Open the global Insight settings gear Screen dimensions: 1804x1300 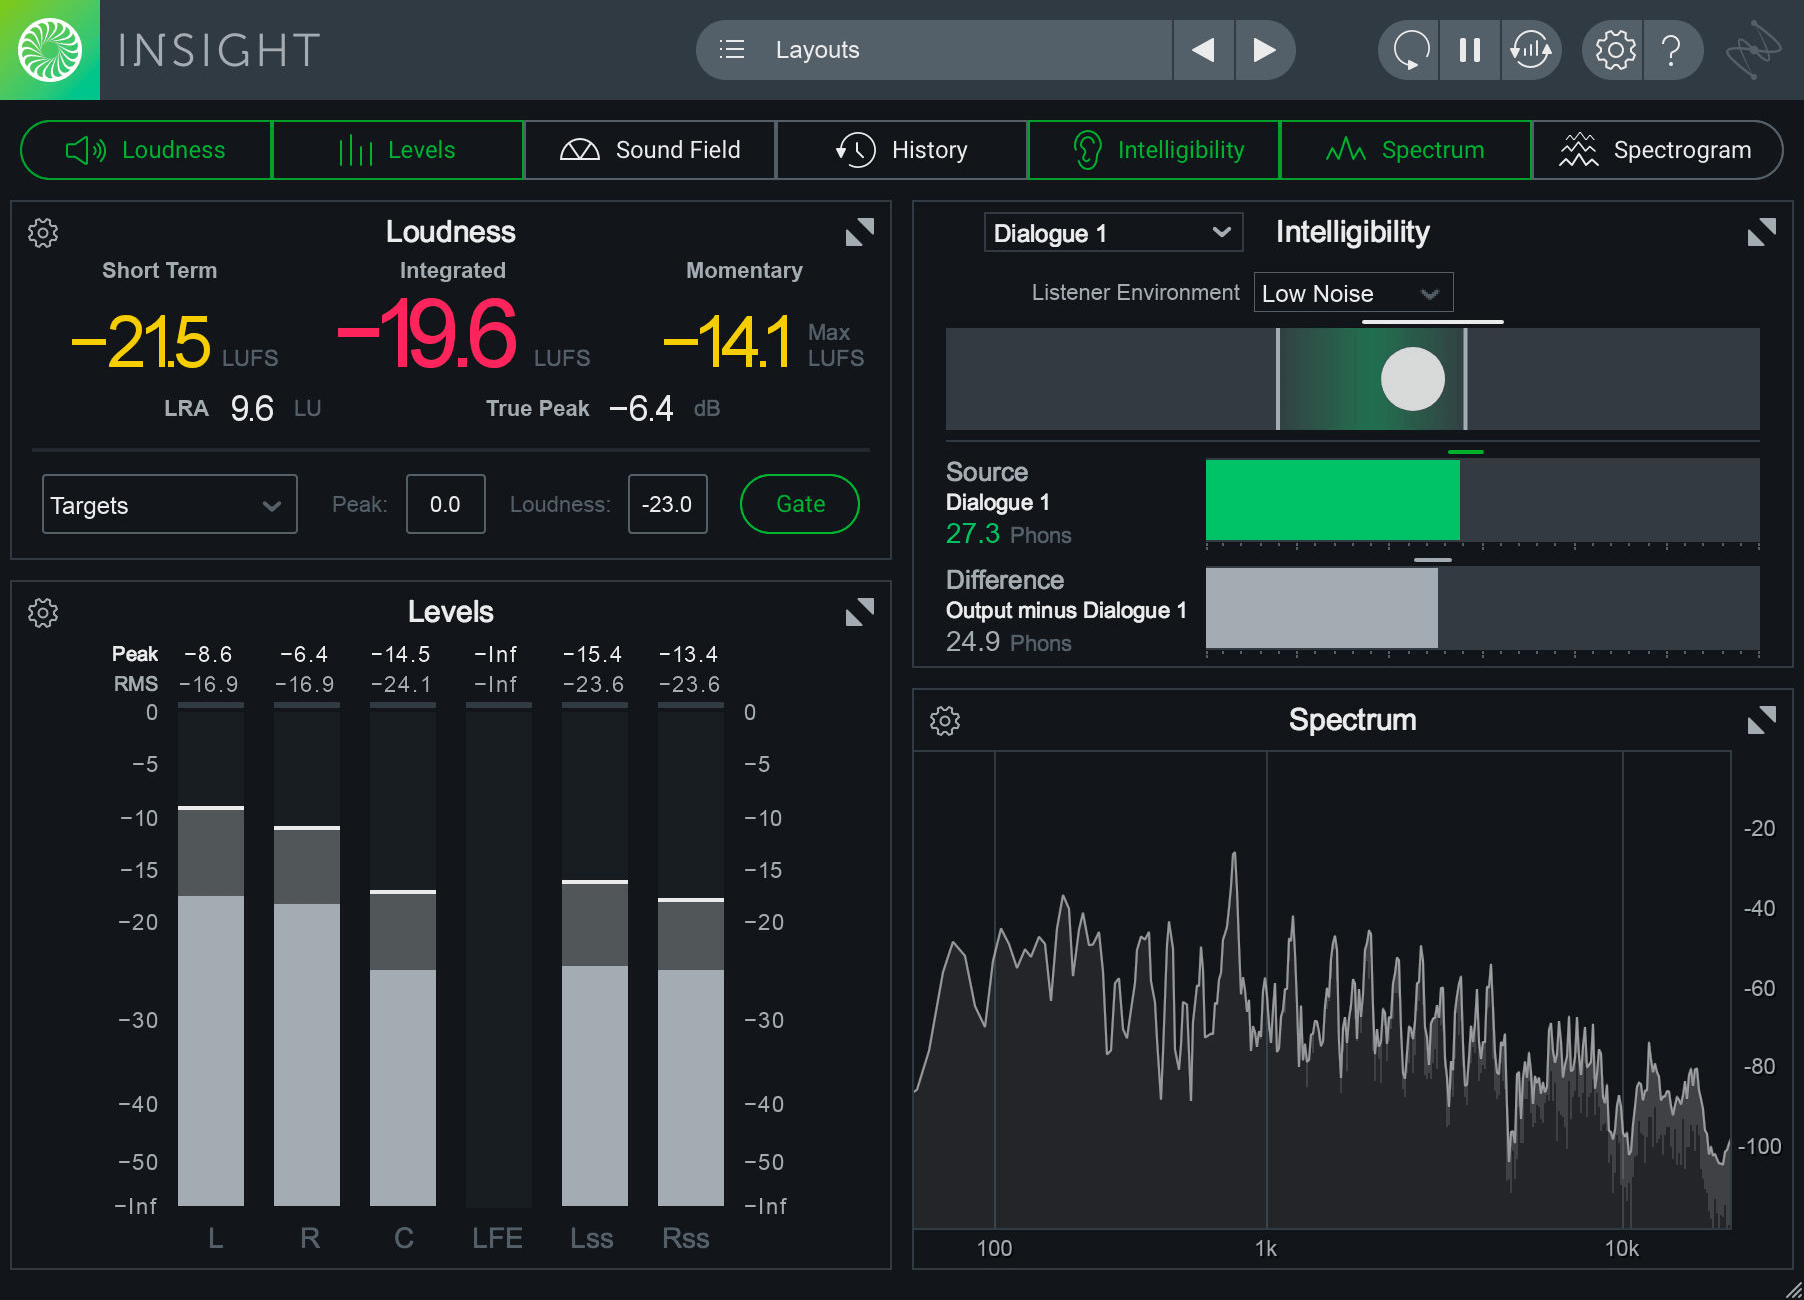1612,49
